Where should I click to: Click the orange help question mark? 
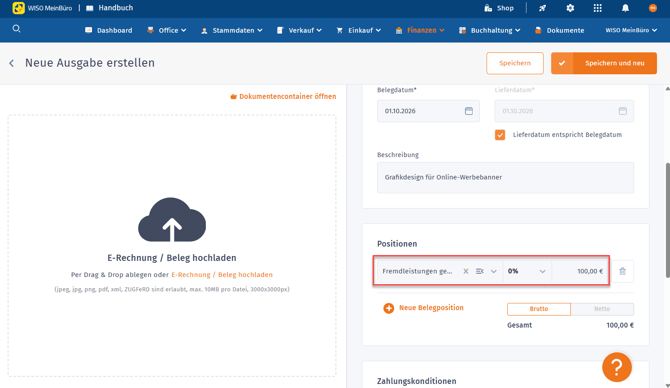(617, 367)
